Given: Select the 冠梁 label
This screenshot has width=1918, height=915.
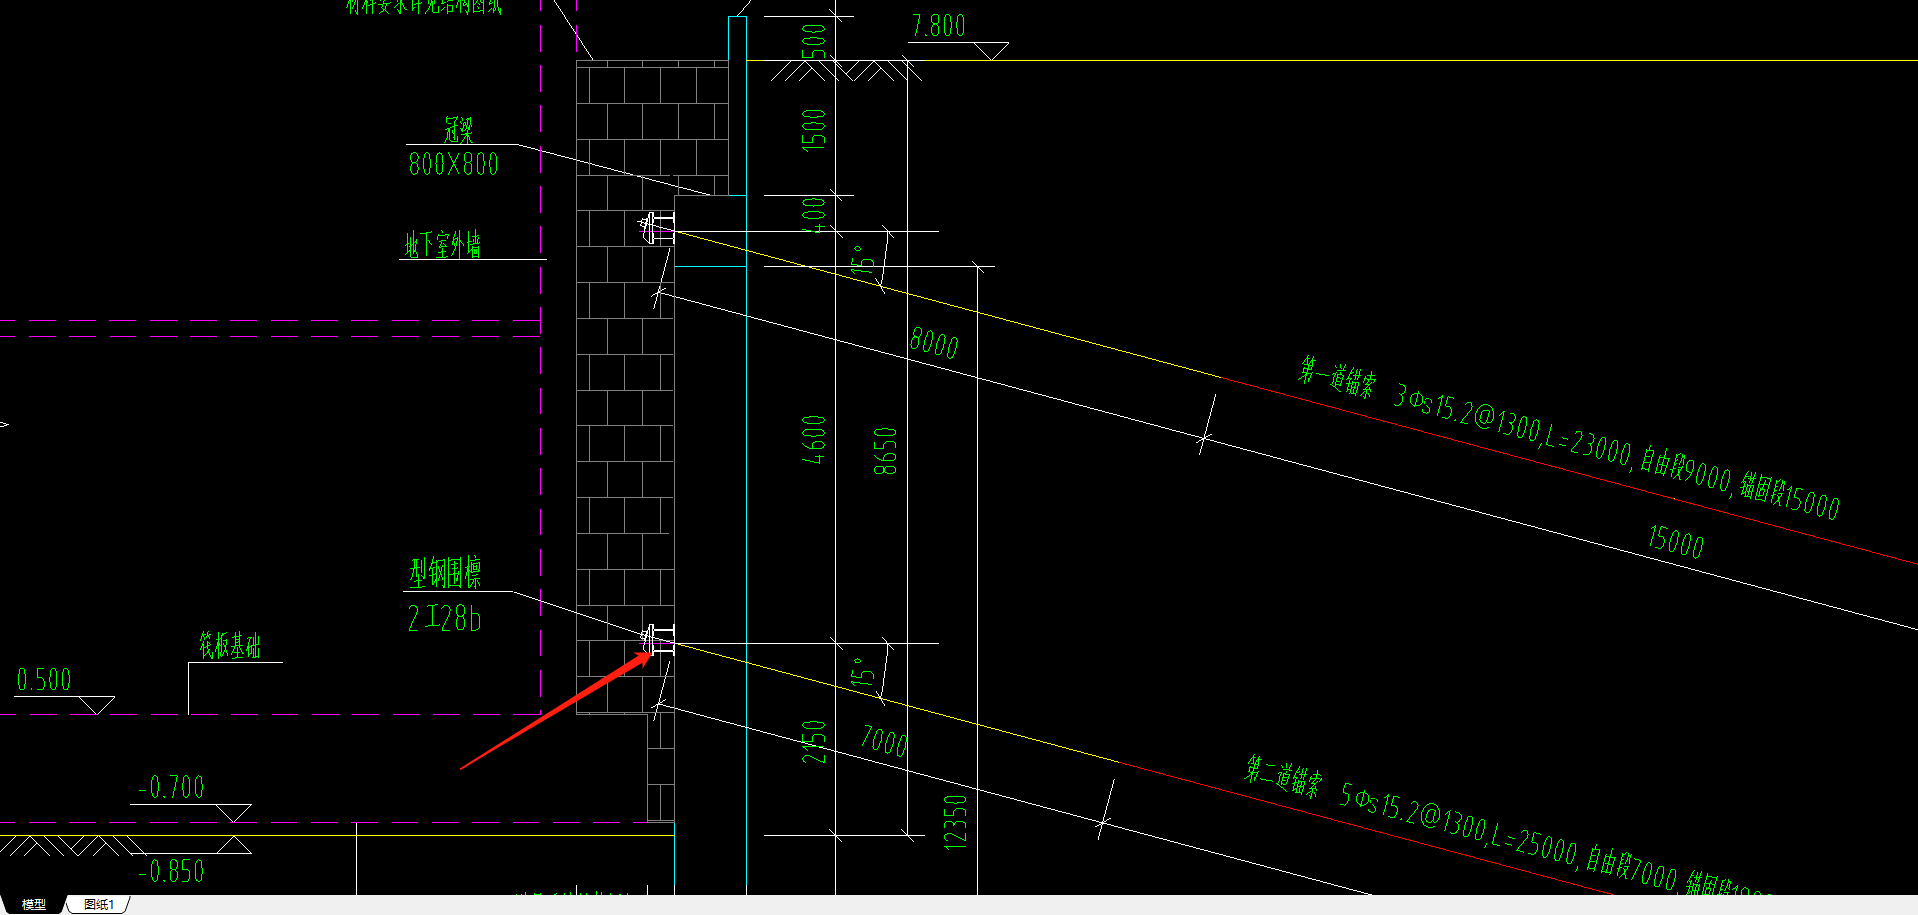Looking at the screenshot, I should [x=459, y=130].
